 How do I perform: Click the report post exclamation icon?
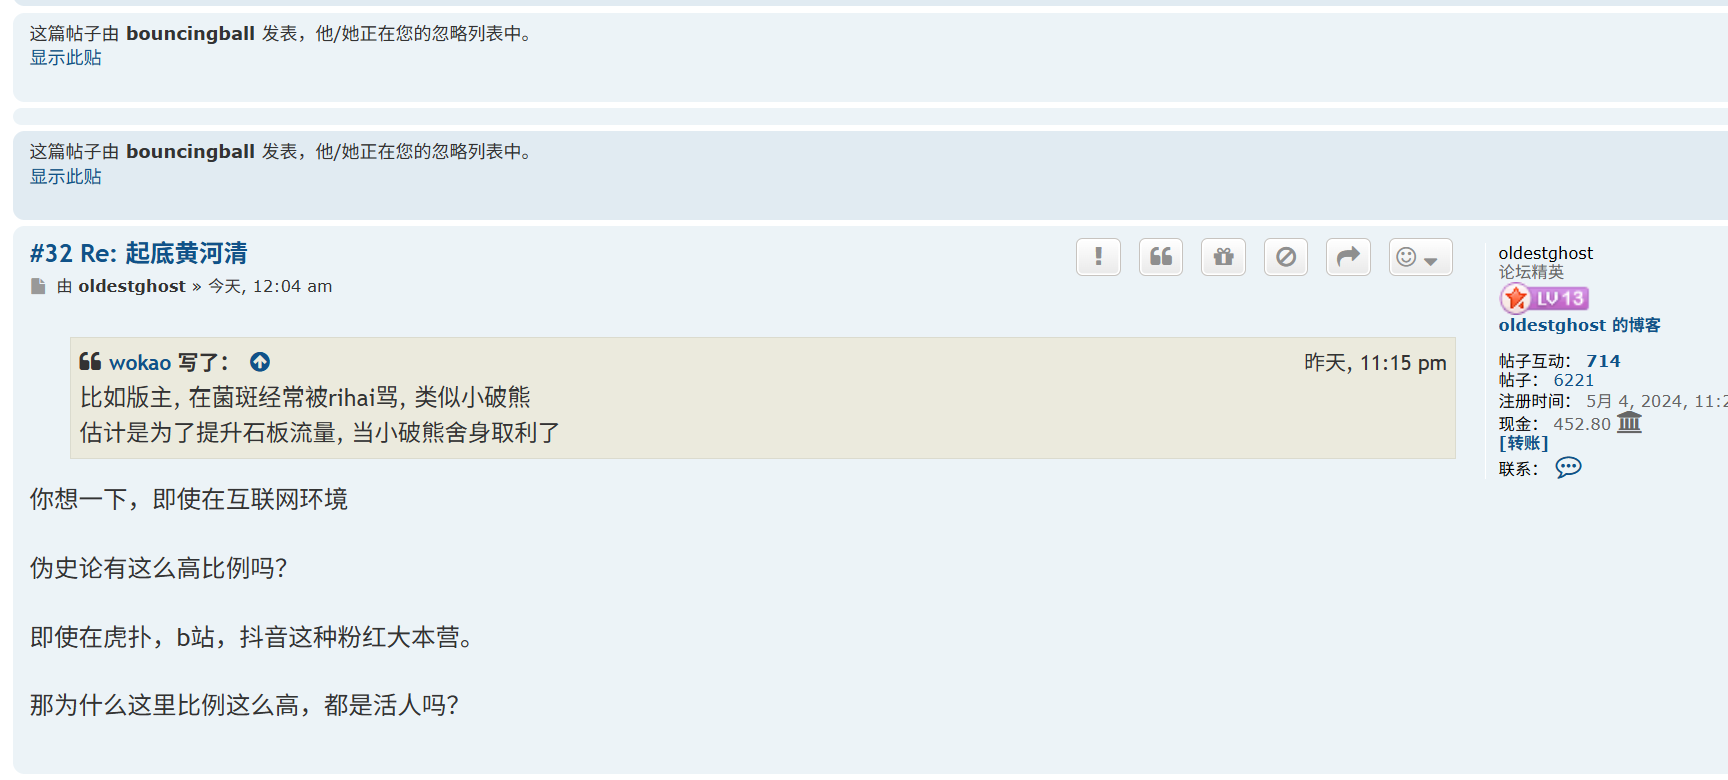pos(1098,257)
